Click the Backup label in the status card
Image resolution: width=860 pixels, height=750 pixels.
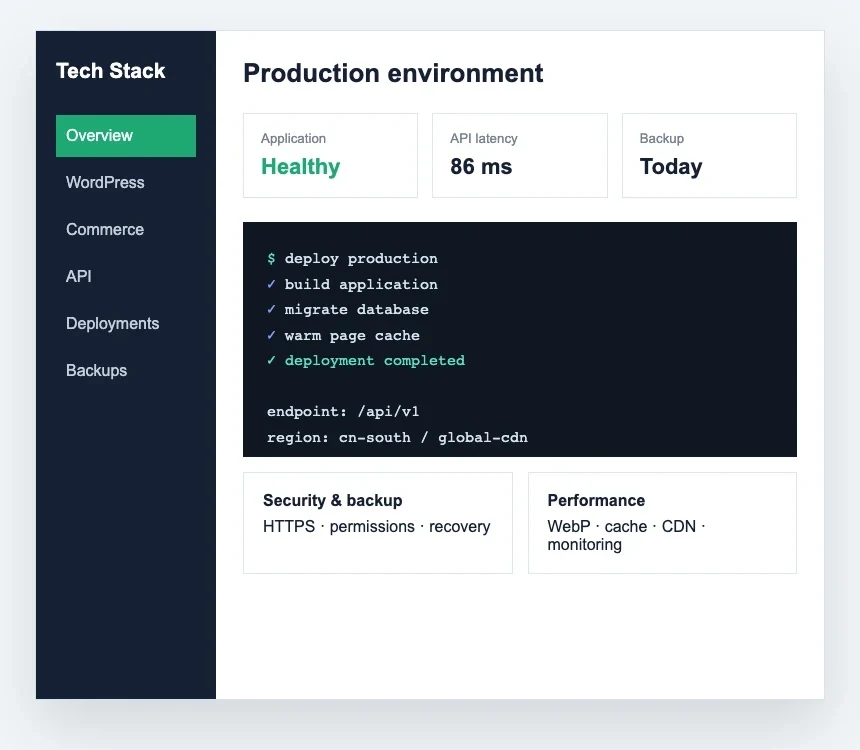pos(661,139)
